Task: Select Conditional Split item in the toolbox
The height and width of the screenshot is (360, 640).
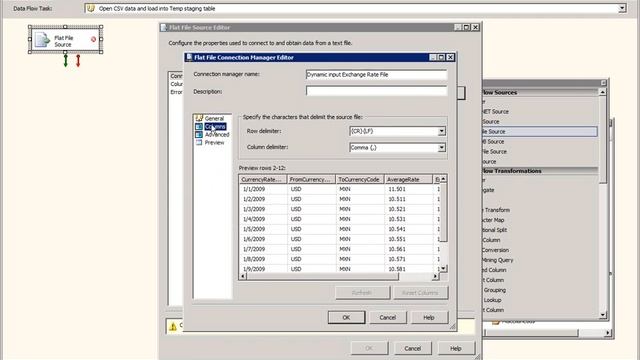Action: pyautogui.click(x=494, y=230)
